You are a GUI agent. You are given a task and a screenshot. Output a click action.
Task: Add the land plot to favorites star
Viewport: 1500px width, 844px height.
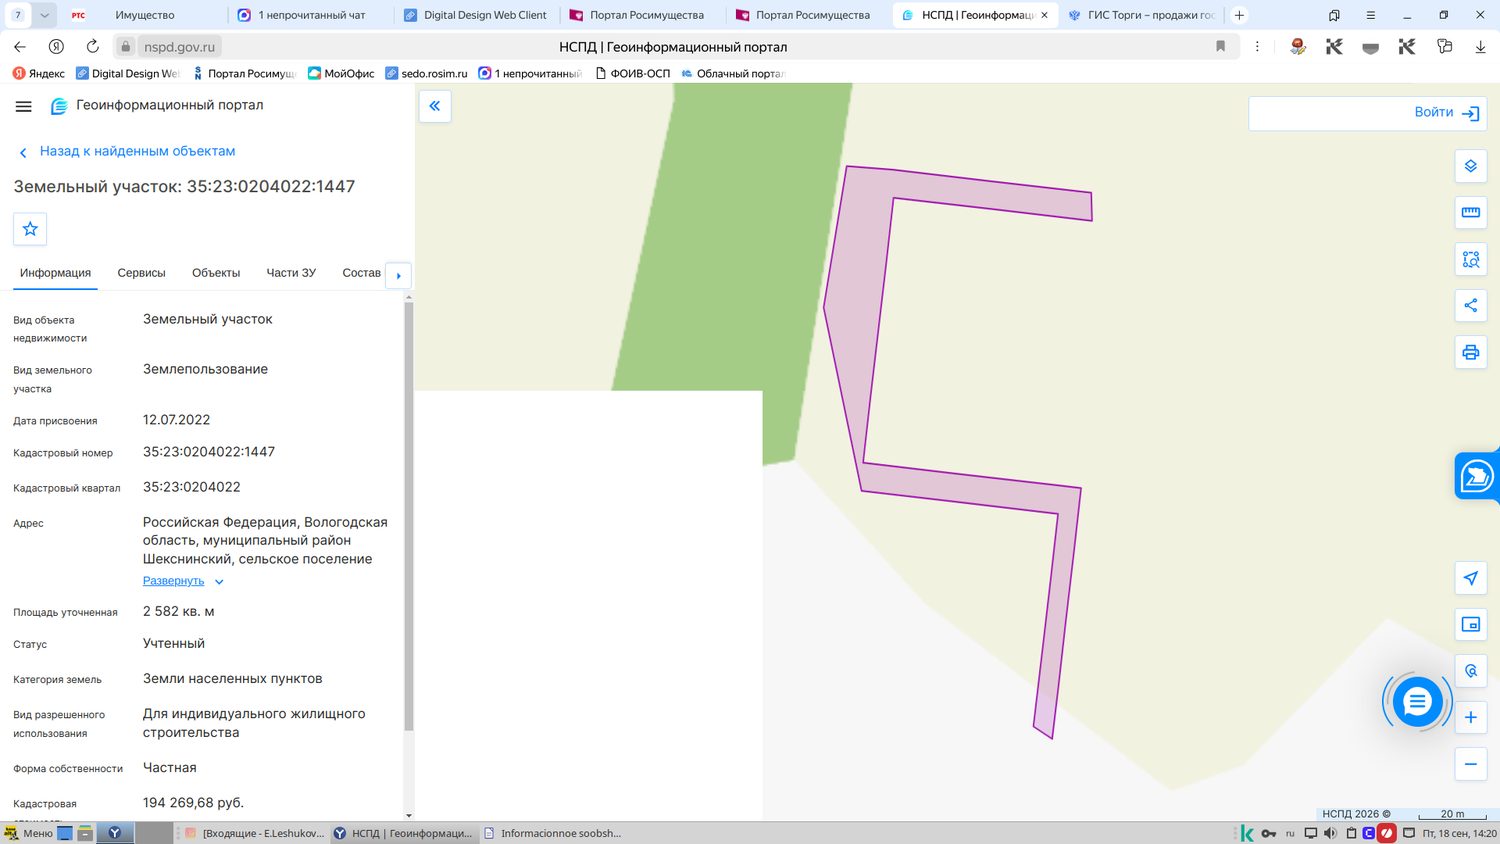tap(30, 229)
